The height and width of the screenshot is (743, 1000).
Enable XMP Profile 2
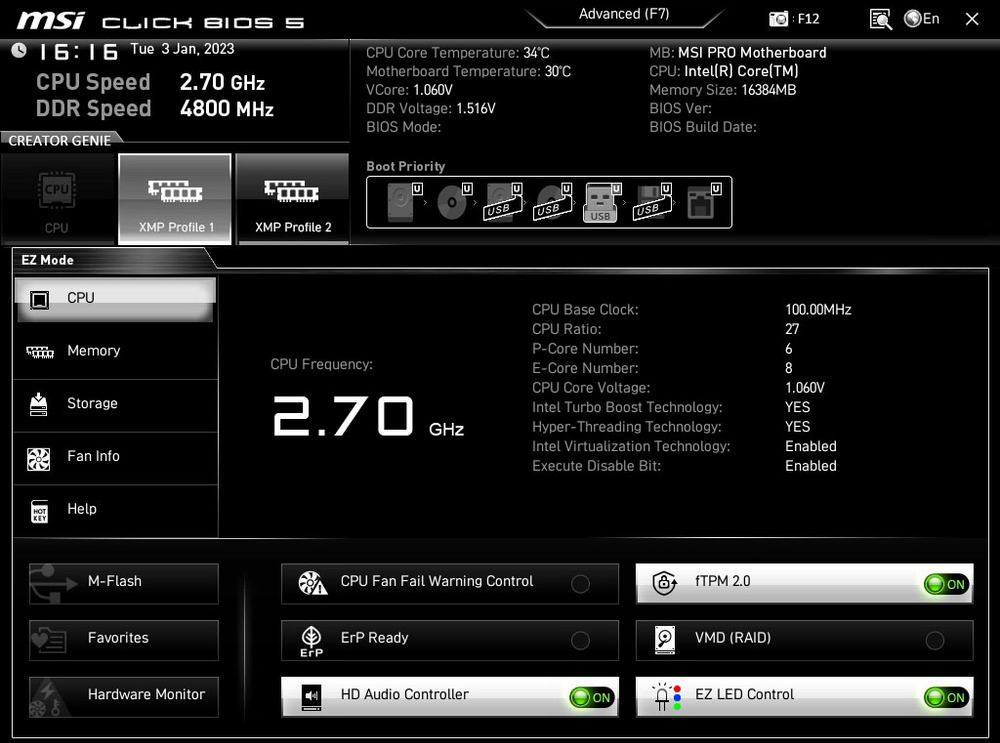(293, 199)
